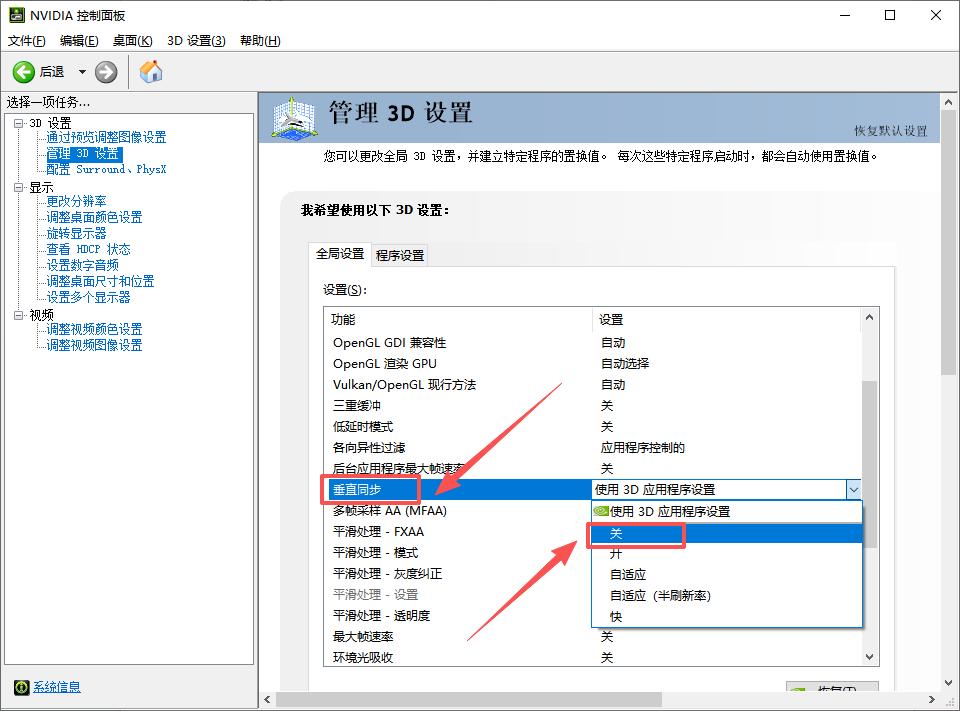The height and width of the screenshot is (711, 960).
Task: Choose 快 in vertical sync dropdown list
Action: click(x=727, y=616)
